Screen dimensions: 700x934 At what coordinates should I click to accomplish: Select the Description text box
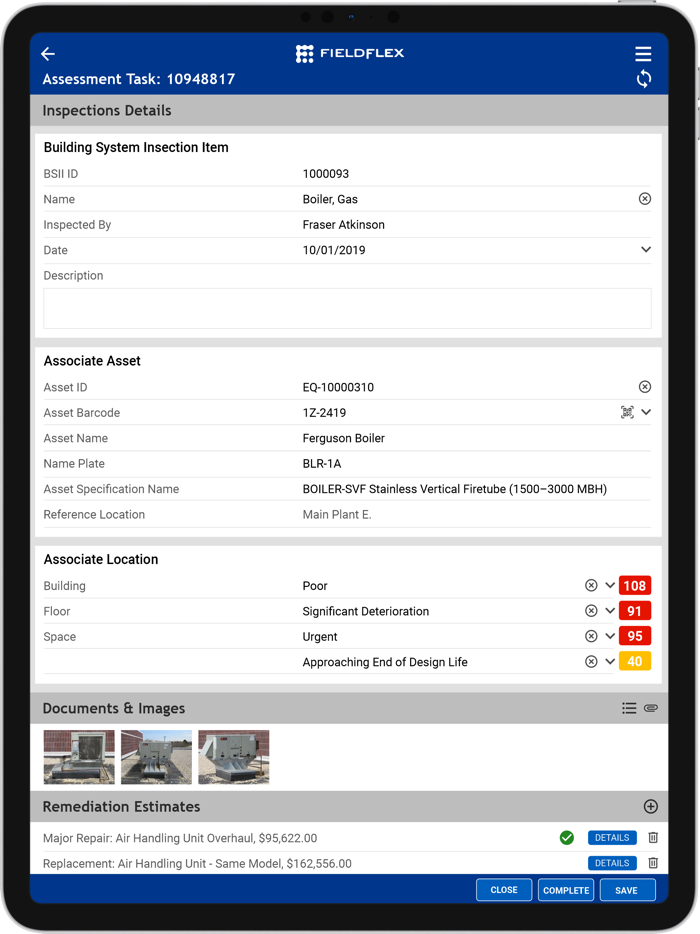(x=347, y=309)
